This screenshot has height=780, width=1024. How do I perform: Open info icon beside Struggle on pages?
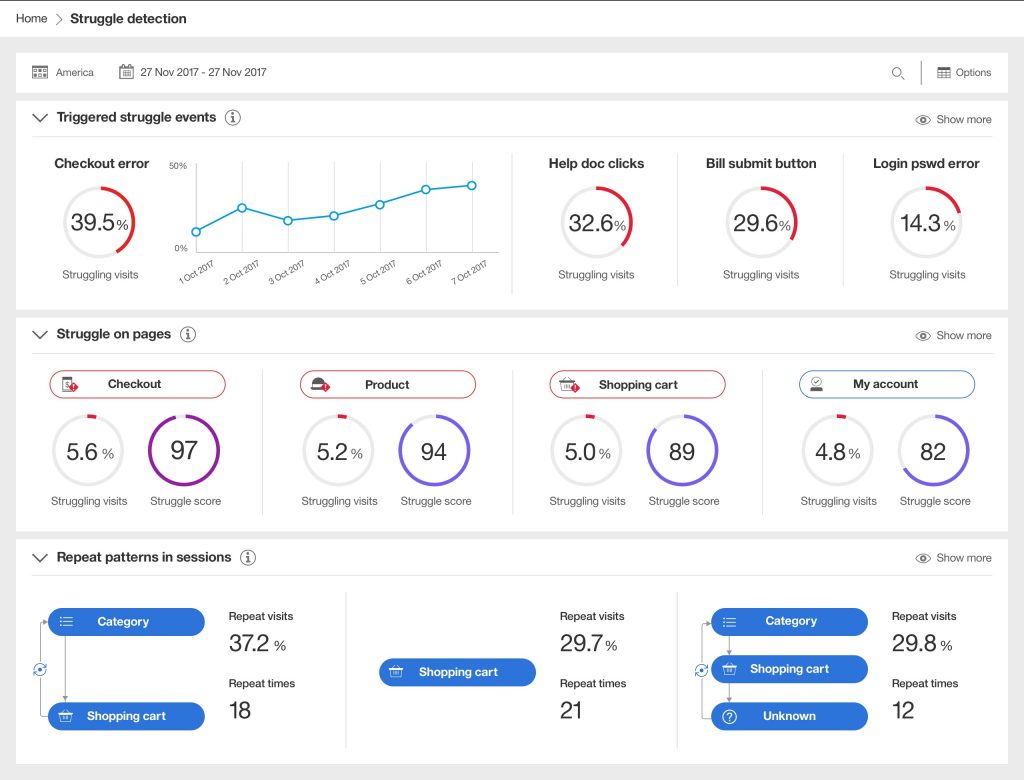188,334
